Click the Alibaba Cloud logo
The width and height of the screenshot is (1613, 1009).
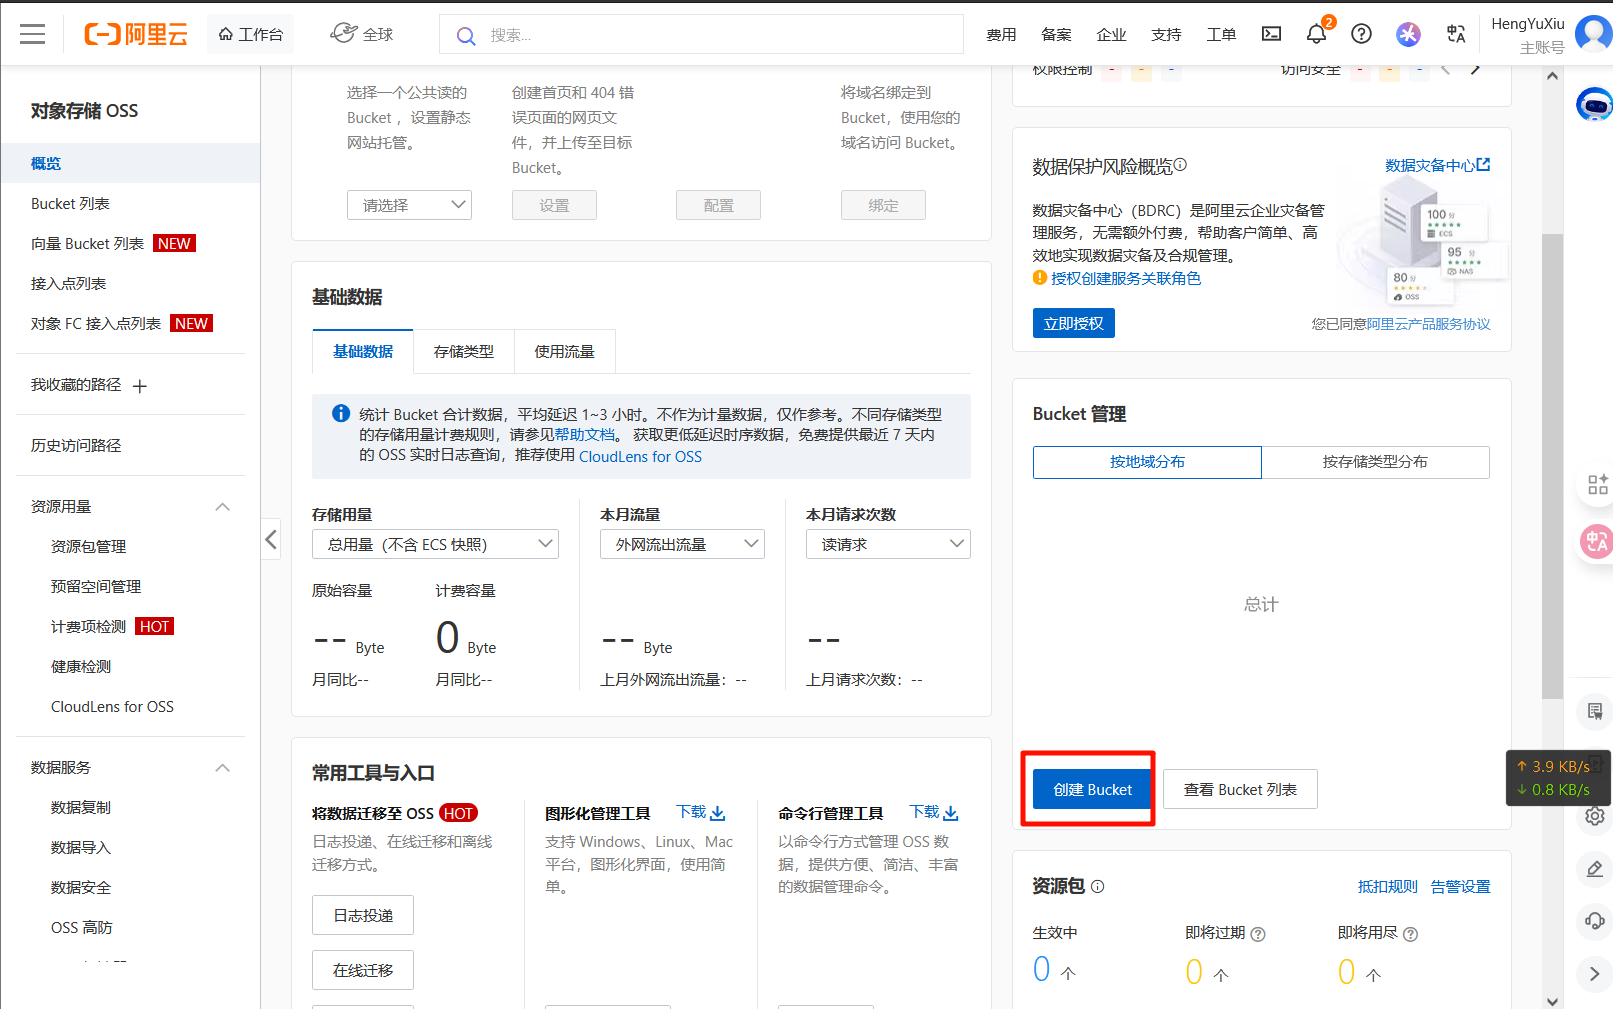136,35
